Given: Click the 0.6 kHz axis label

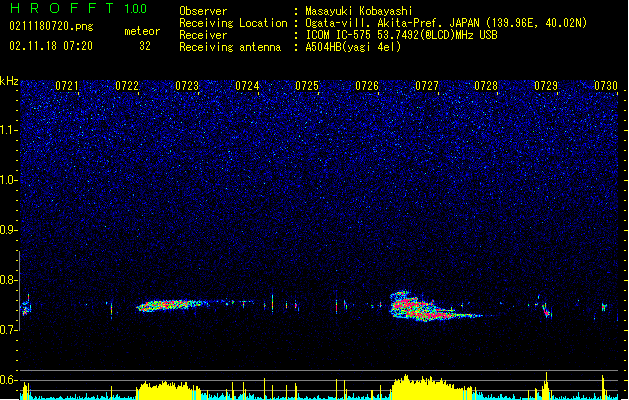Looking at the screenshot, I should (9, 380).
